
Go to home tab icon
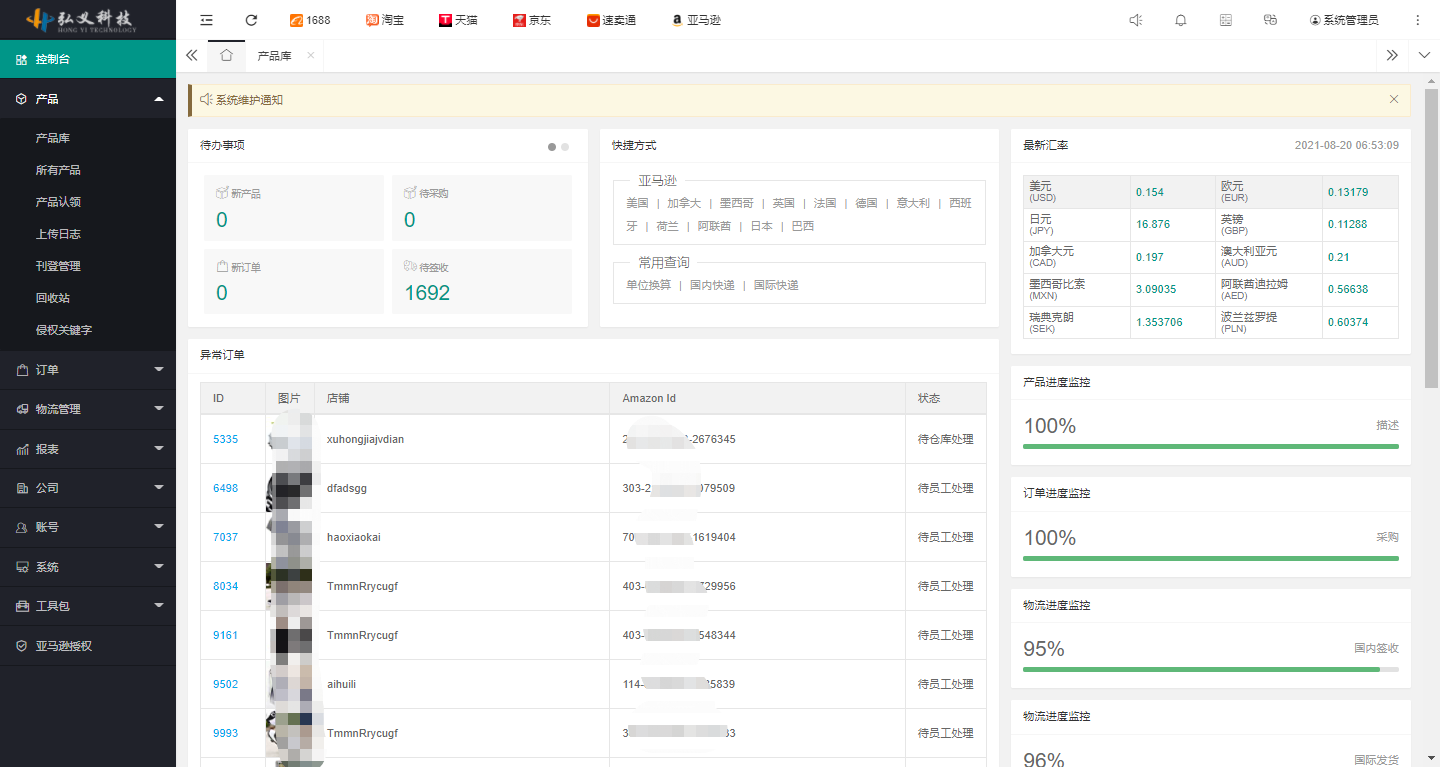click(x=226, y=56)
